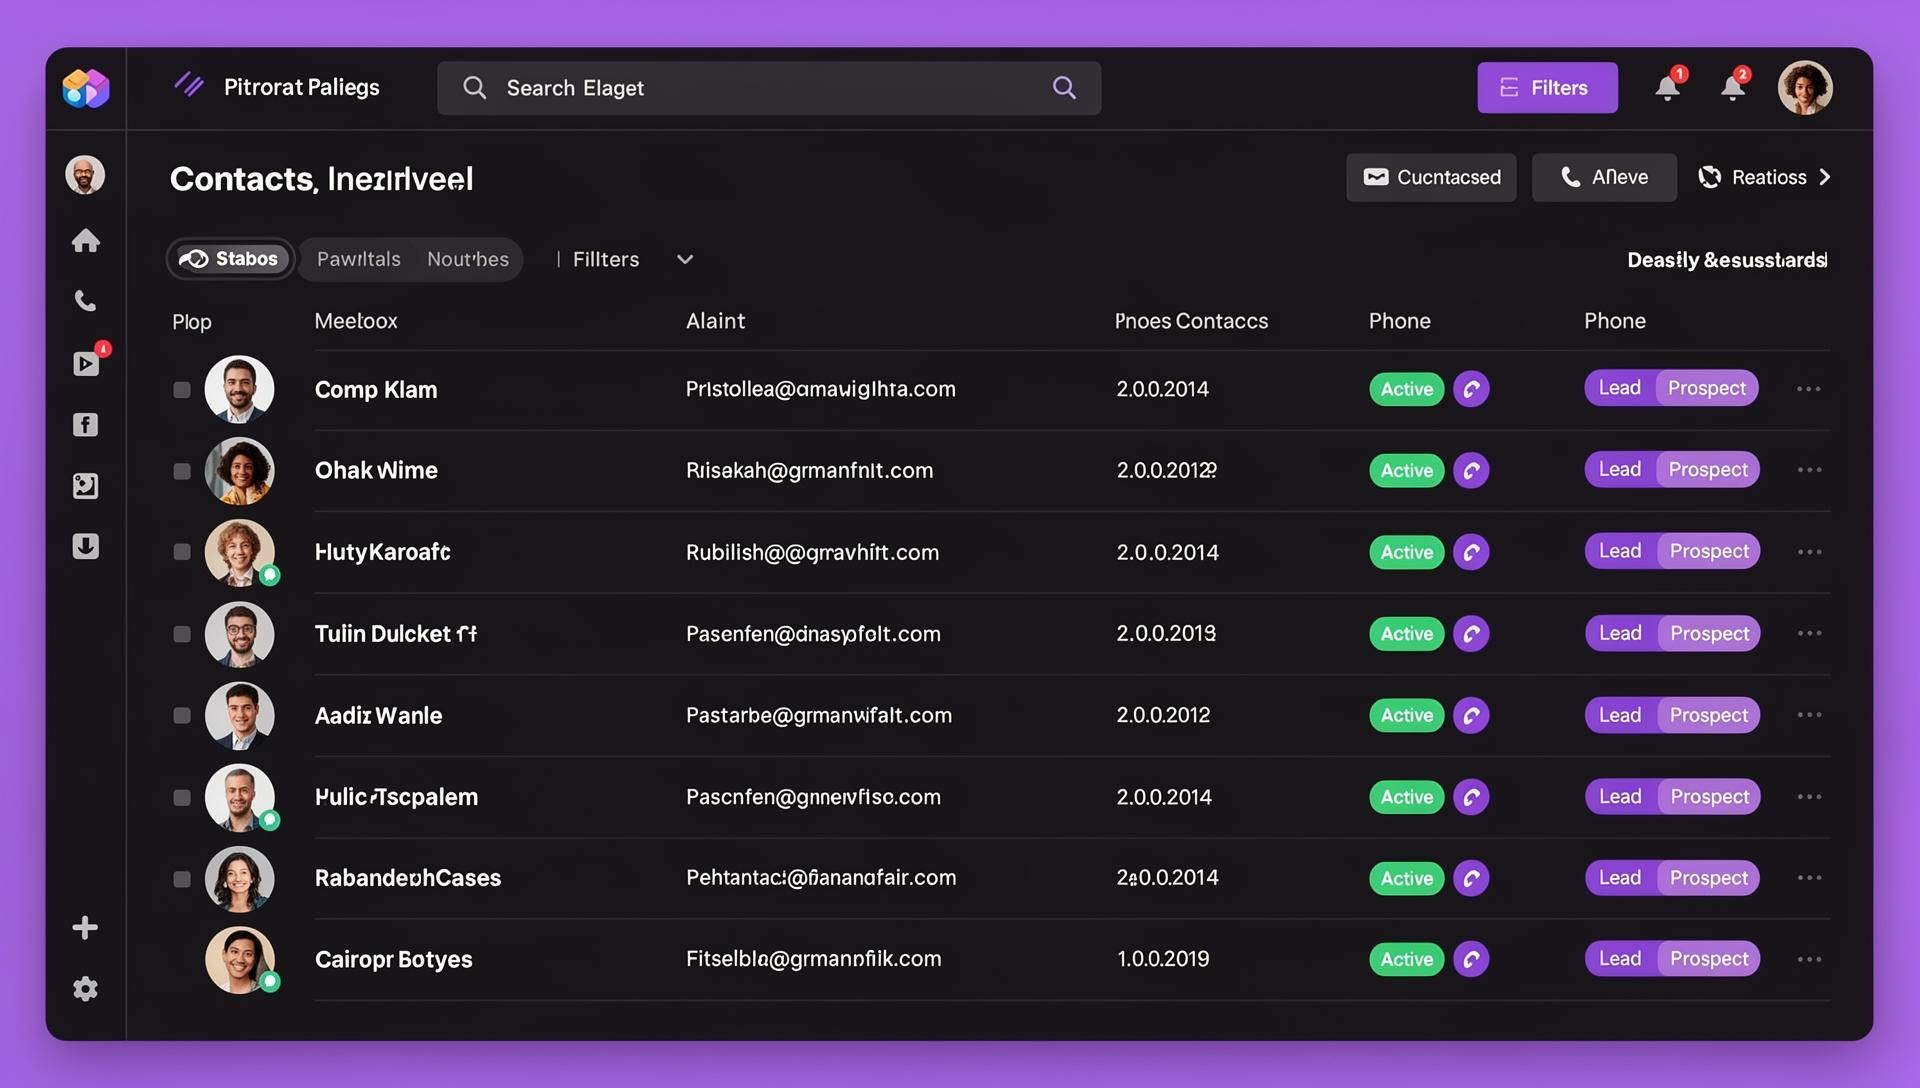Viewport: 1920px width, 1088px height.
Task: Click Active status for HutyKaroafc
Action: click(x=1407, y=552)
